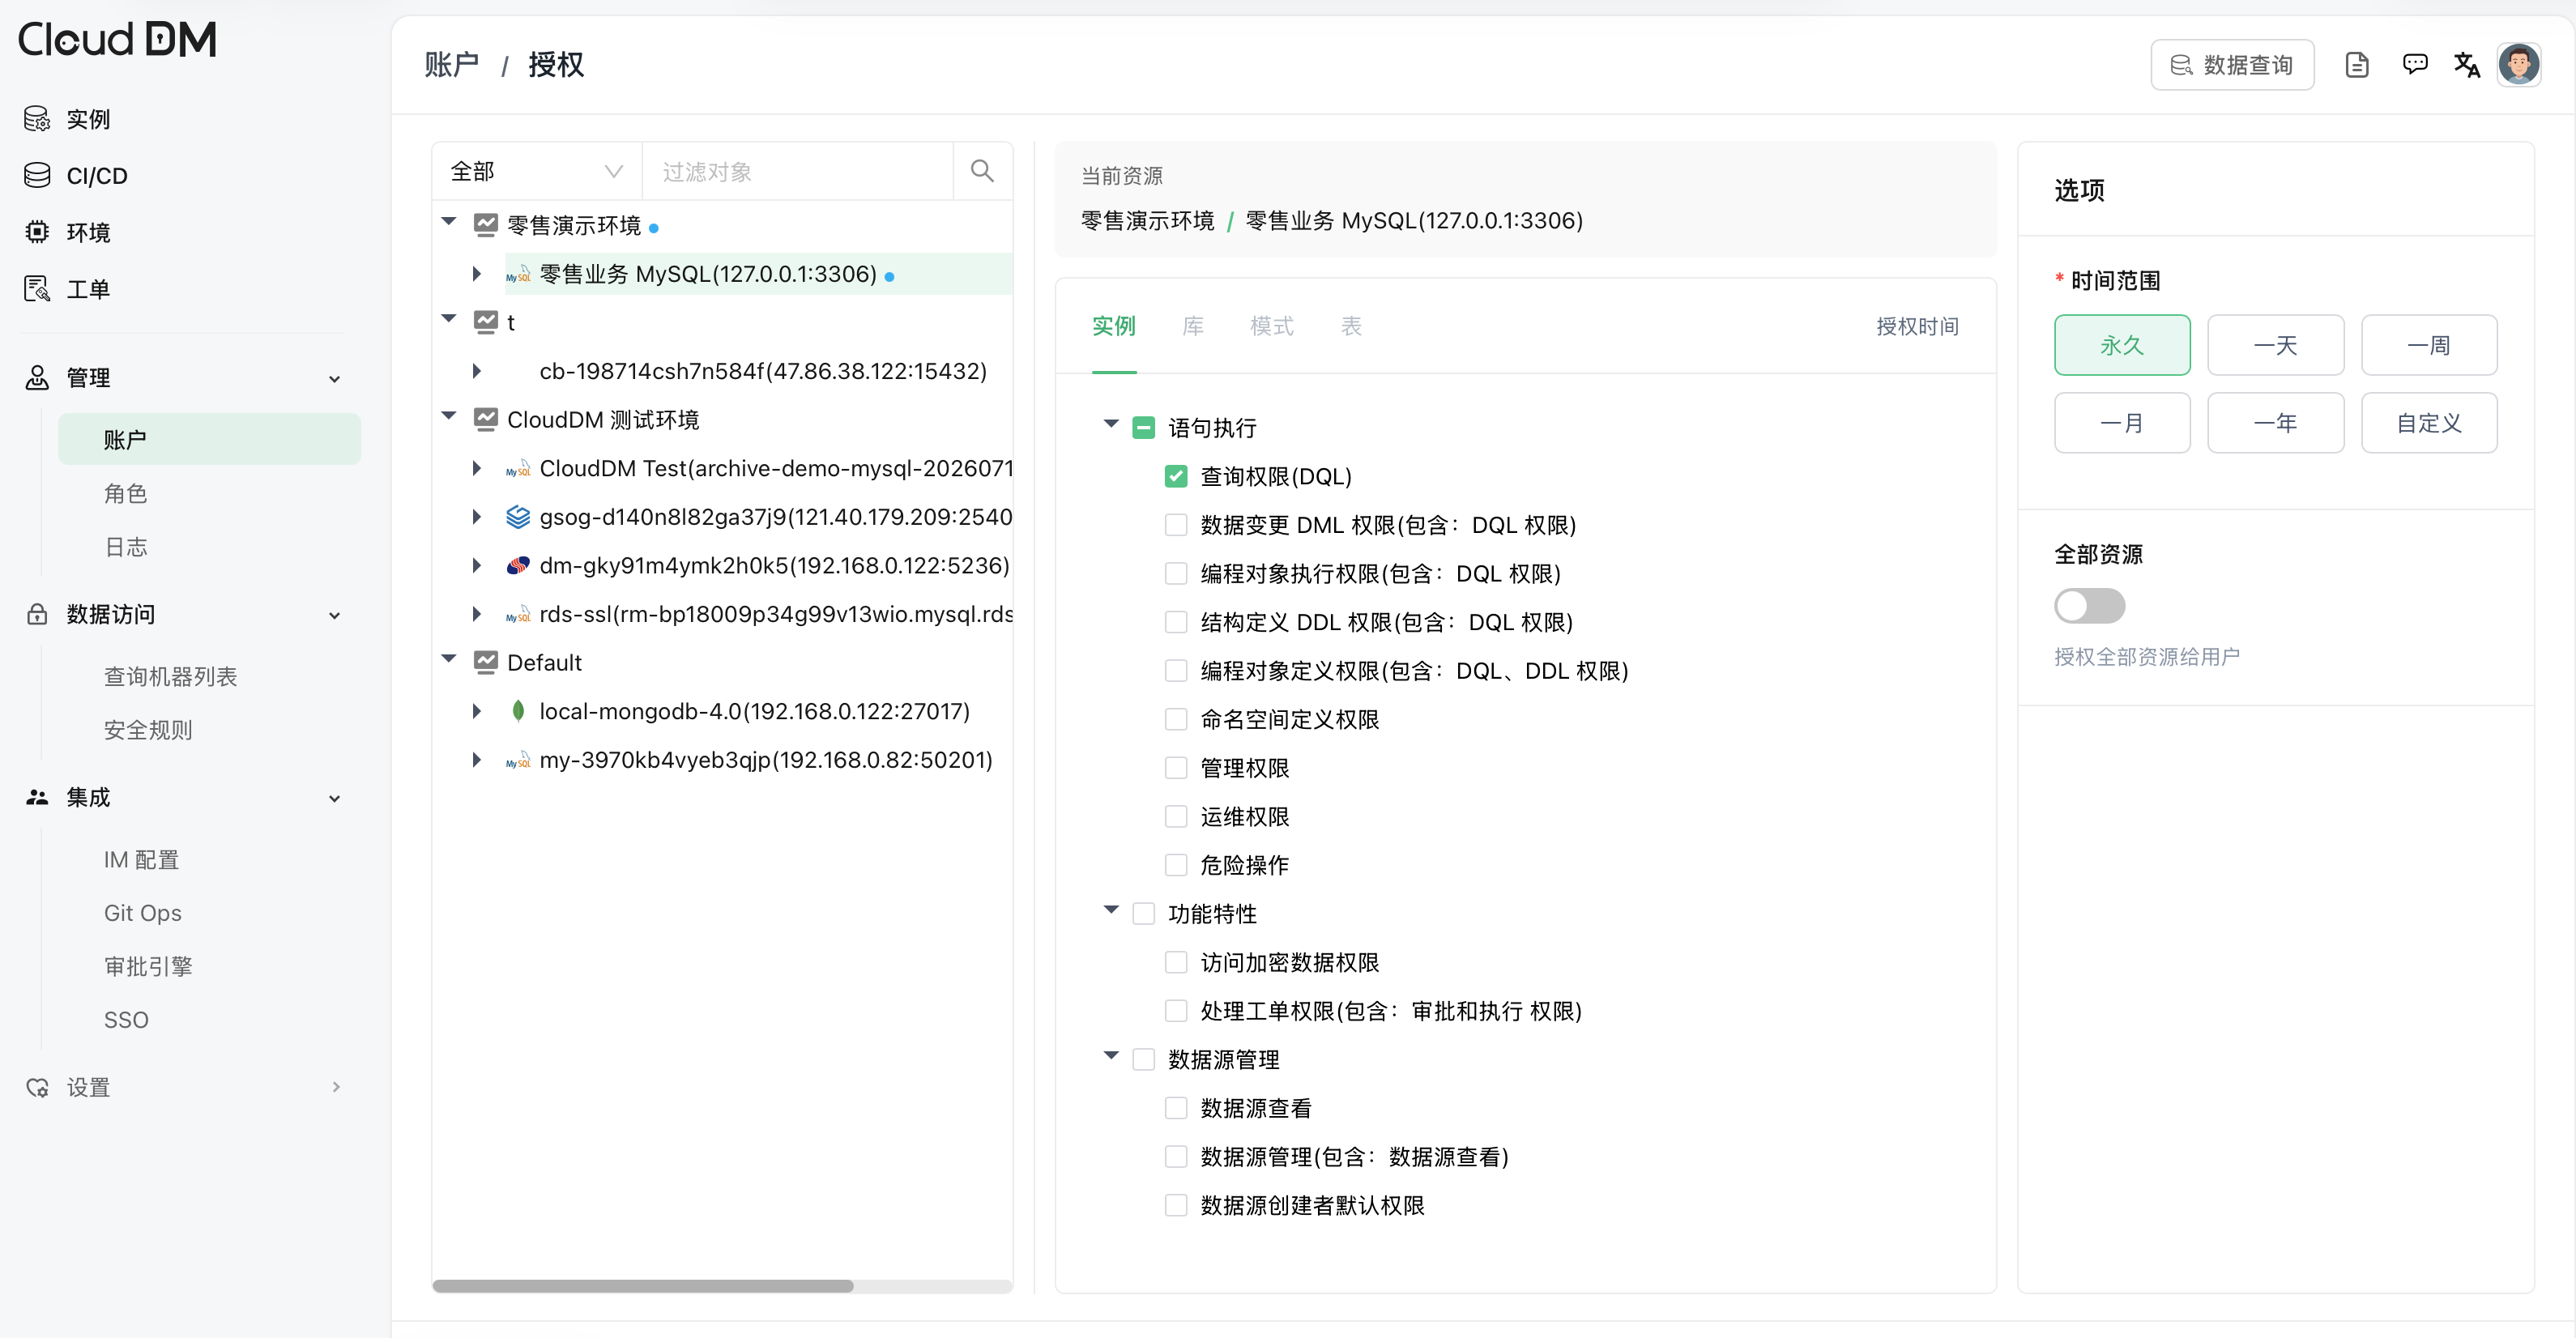Check 管理权限 checkbox
Image resolution: width=2576 pixels, height=1338 pixels.
(1176, 768)
